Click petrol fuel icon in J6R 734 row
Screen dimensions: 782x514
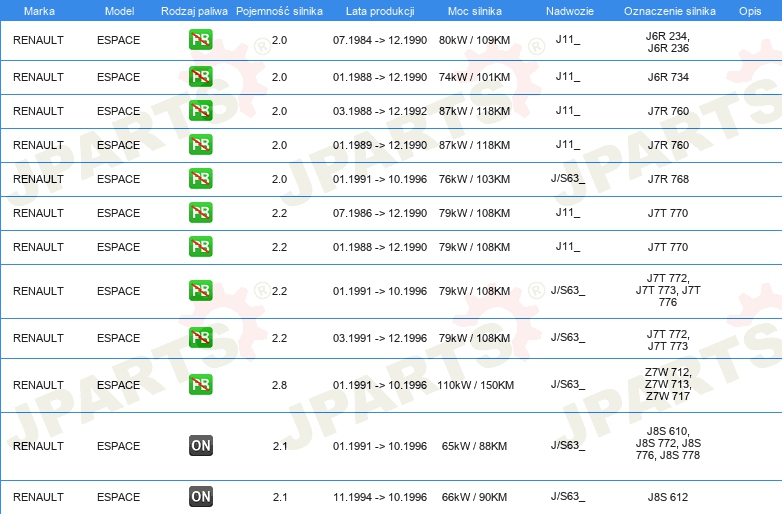click(x=200, y=77)
